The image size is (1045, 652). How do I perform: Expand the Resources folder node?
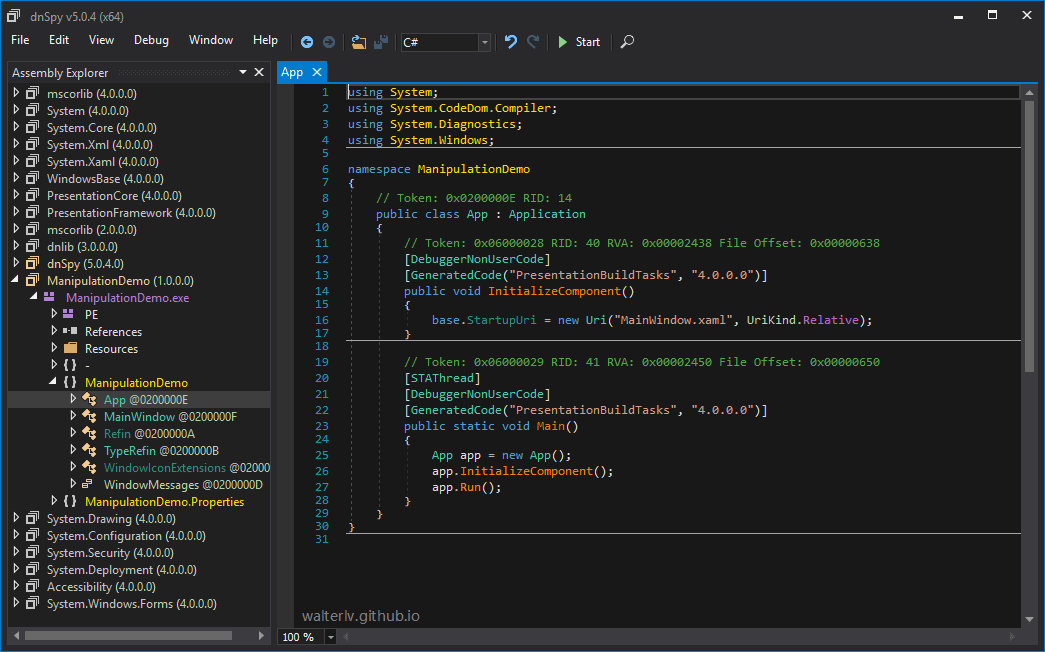pyautogui.click(x=55, y=348)
